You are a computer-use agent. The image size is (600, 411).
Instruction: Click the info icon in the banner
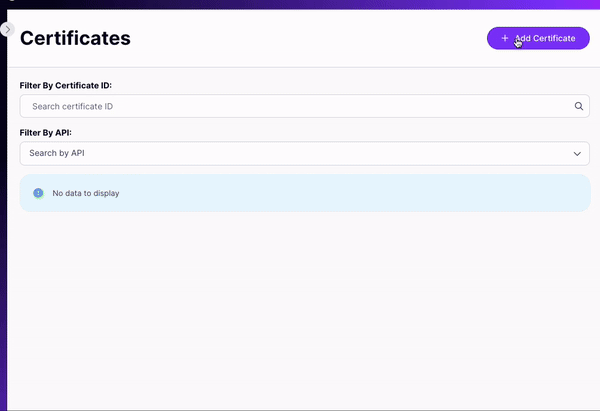pos(38,193)
